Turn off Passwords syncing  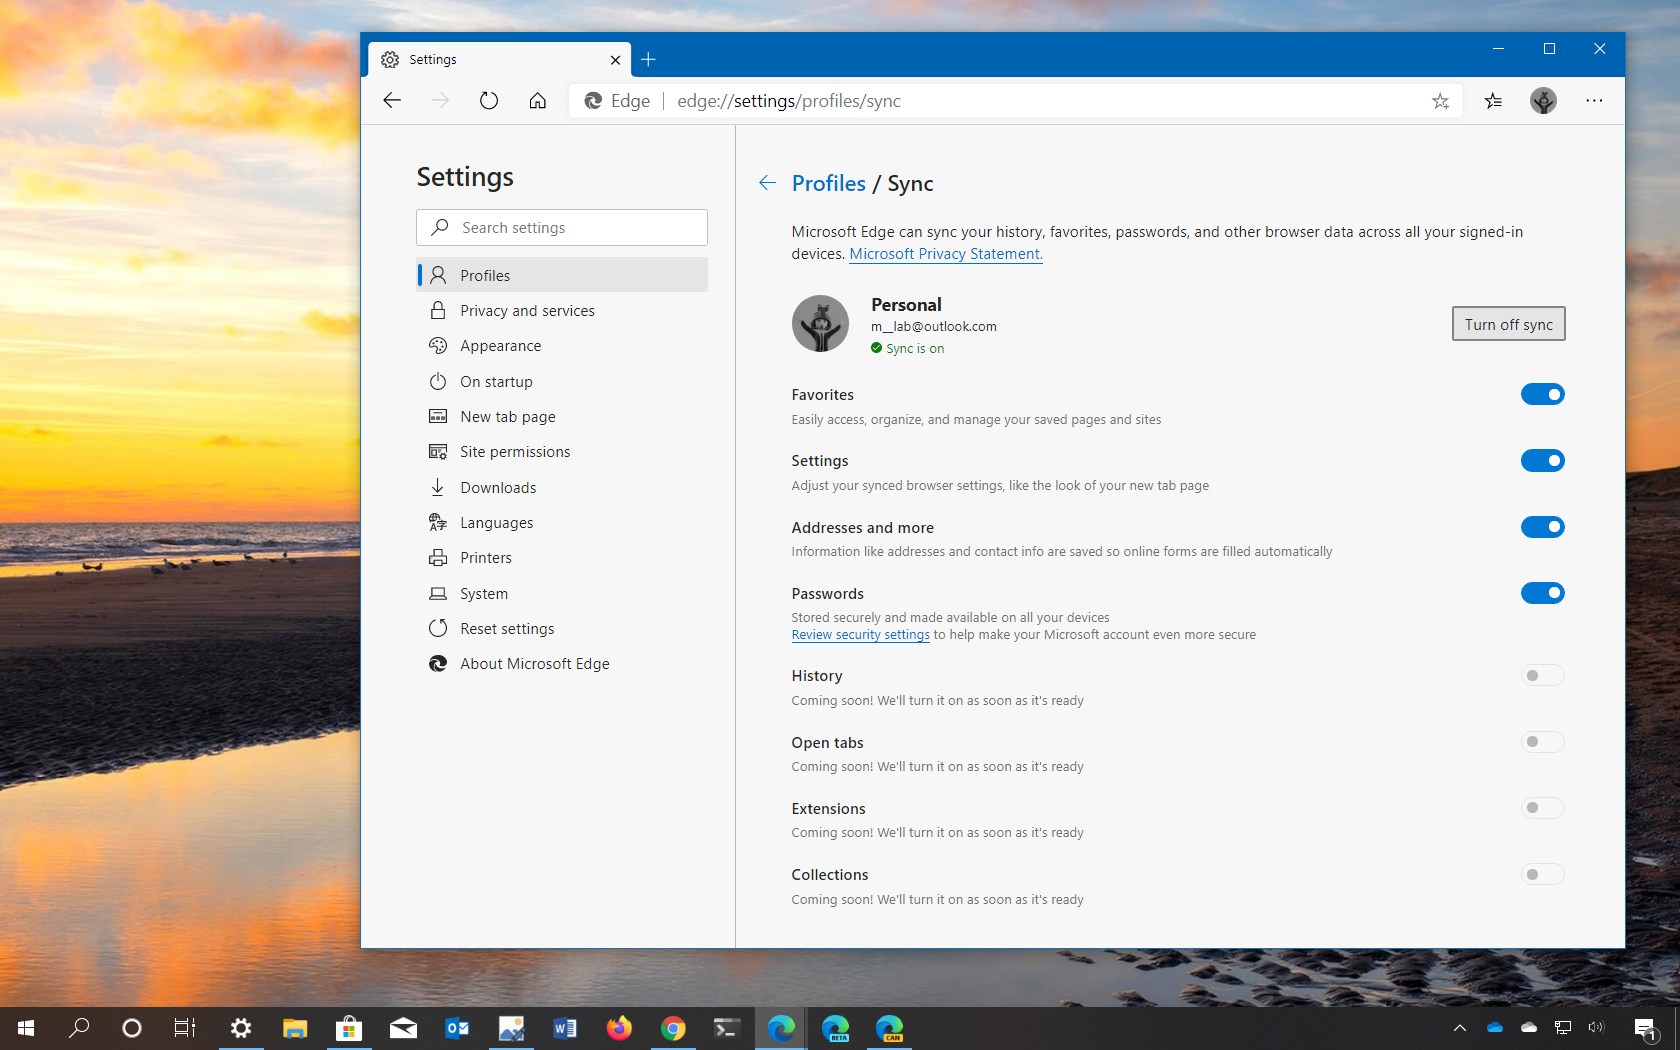1542,593
